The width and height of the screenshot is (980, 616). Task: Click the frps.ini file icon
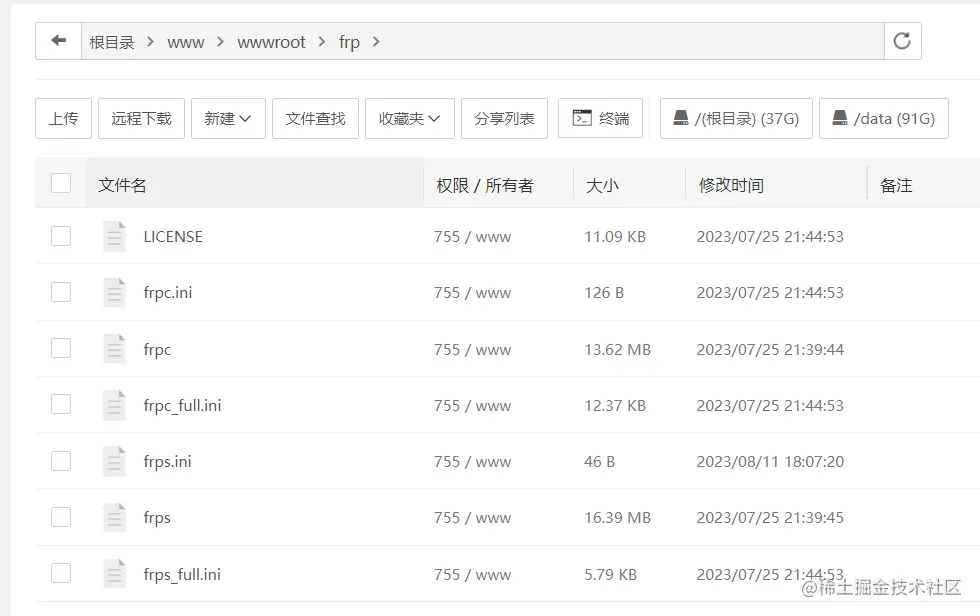pyautogui.click(x=114, y=461)
